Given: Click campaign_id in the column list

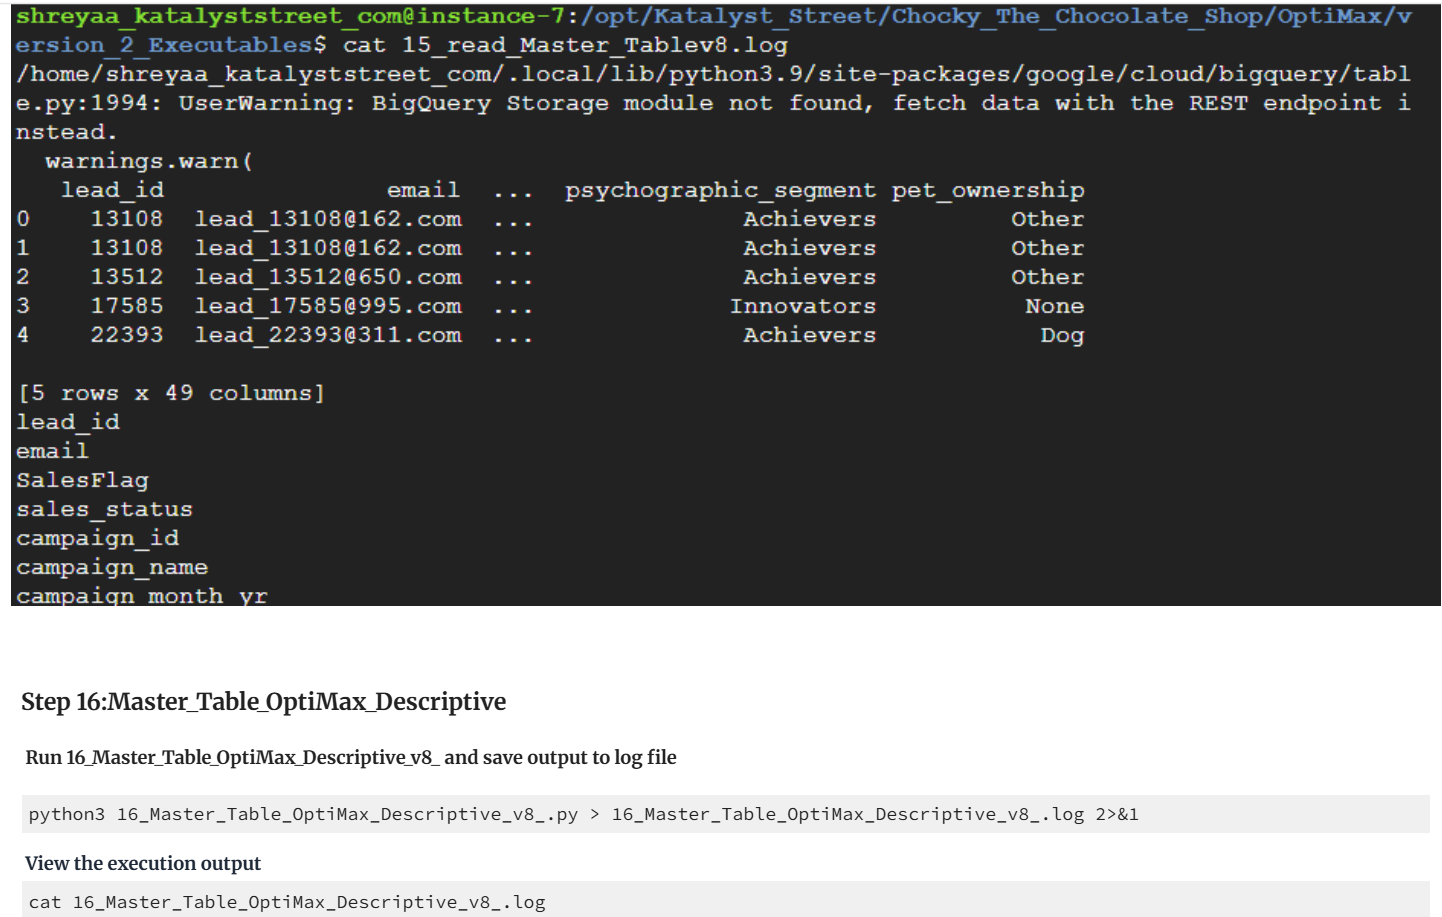Looking at the screenshot, I should coord(97,538).
